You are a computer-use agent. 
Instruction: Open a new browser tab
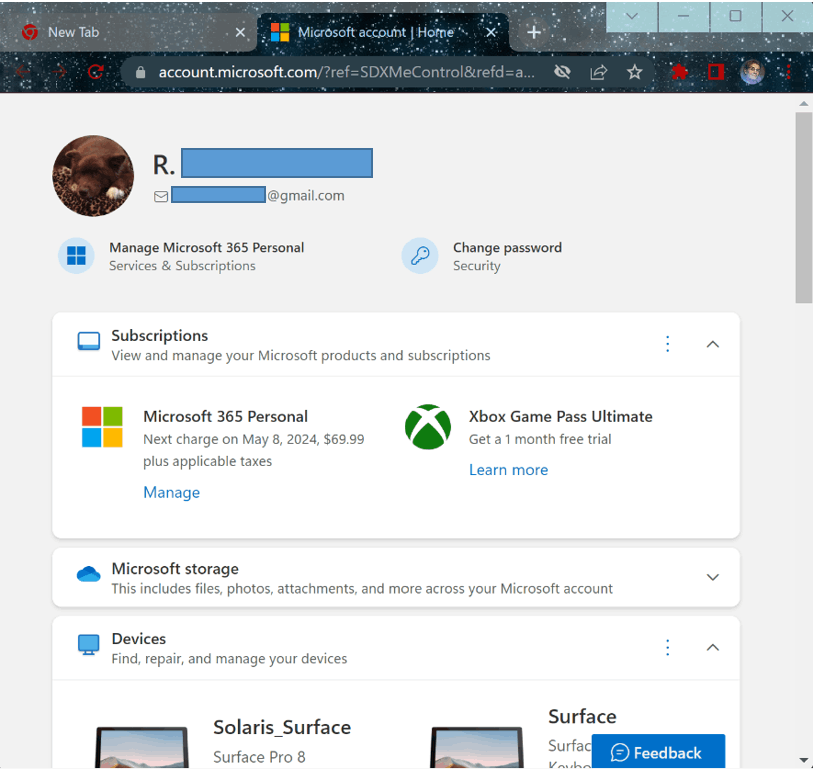tap(534, 32)
